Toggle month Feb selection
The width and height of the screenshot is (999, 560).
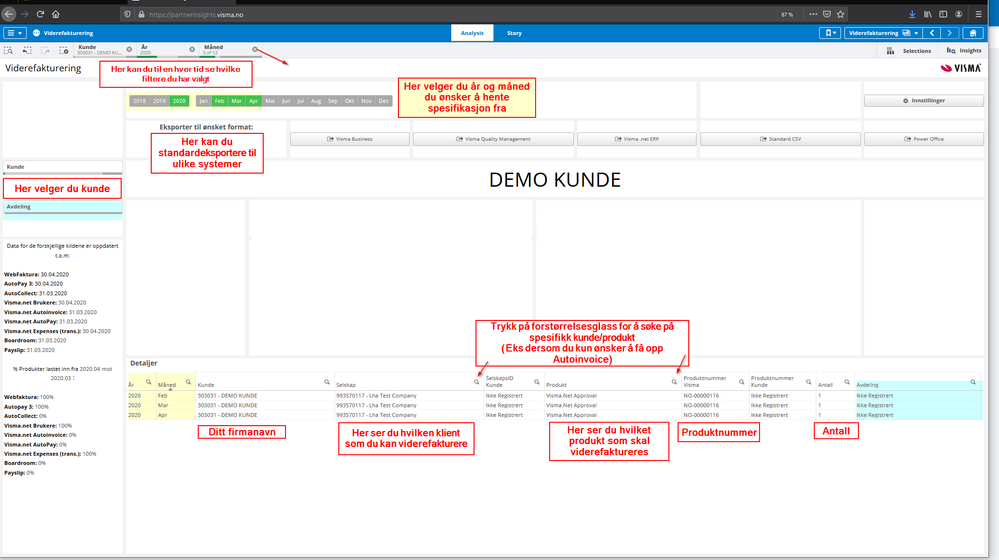tap(219, 101)
